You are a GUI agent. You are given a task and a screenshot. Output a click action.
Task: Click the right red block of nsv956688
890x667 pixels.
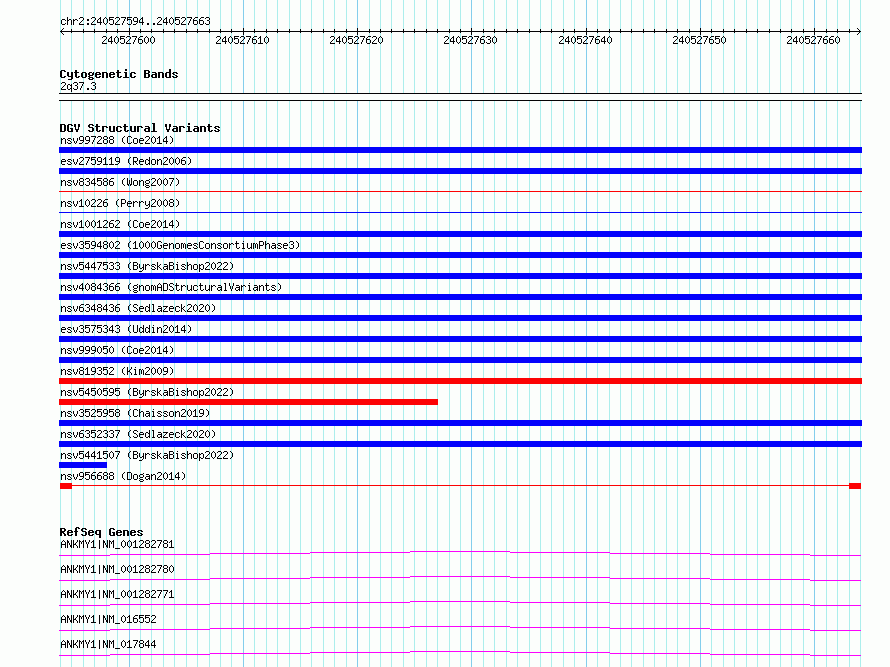(855, 486)
